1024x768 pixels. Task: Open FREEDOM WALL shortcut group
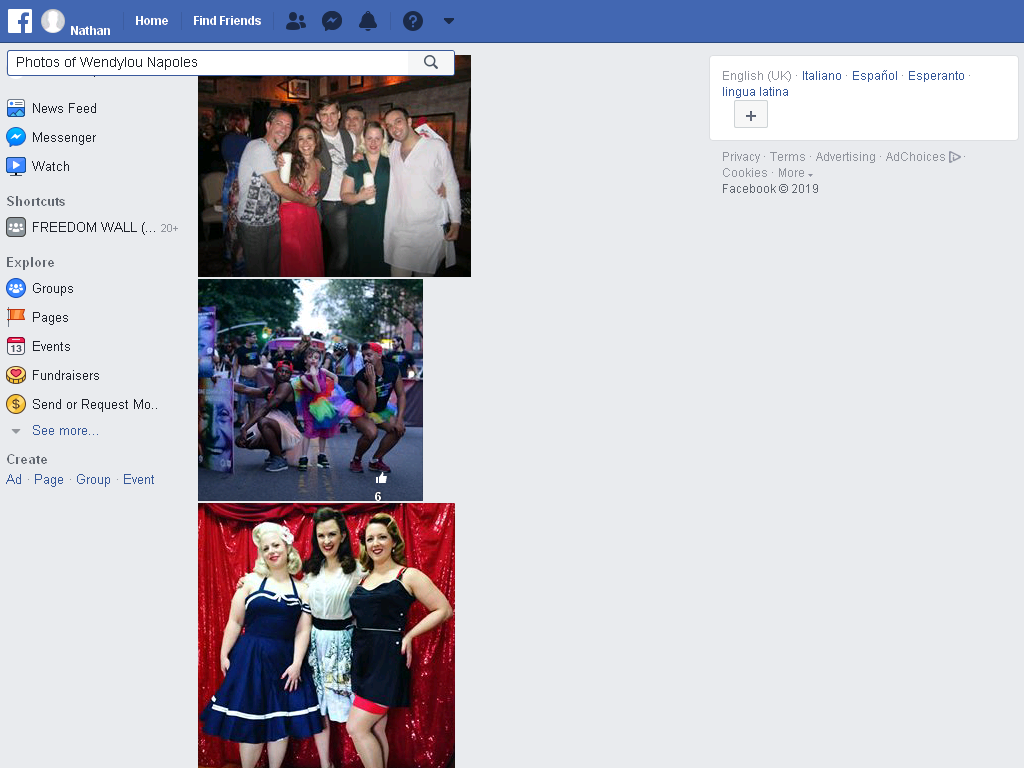coord(92,227)
